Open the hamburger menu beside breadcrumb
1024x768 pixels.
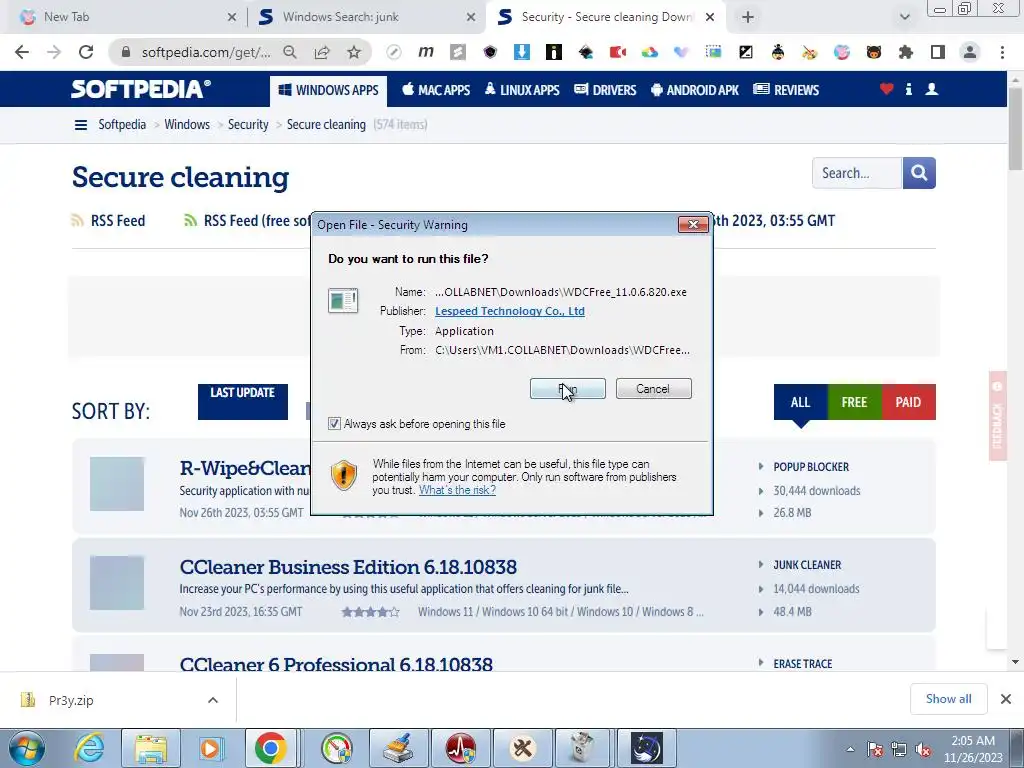click(x=80, y=125)
